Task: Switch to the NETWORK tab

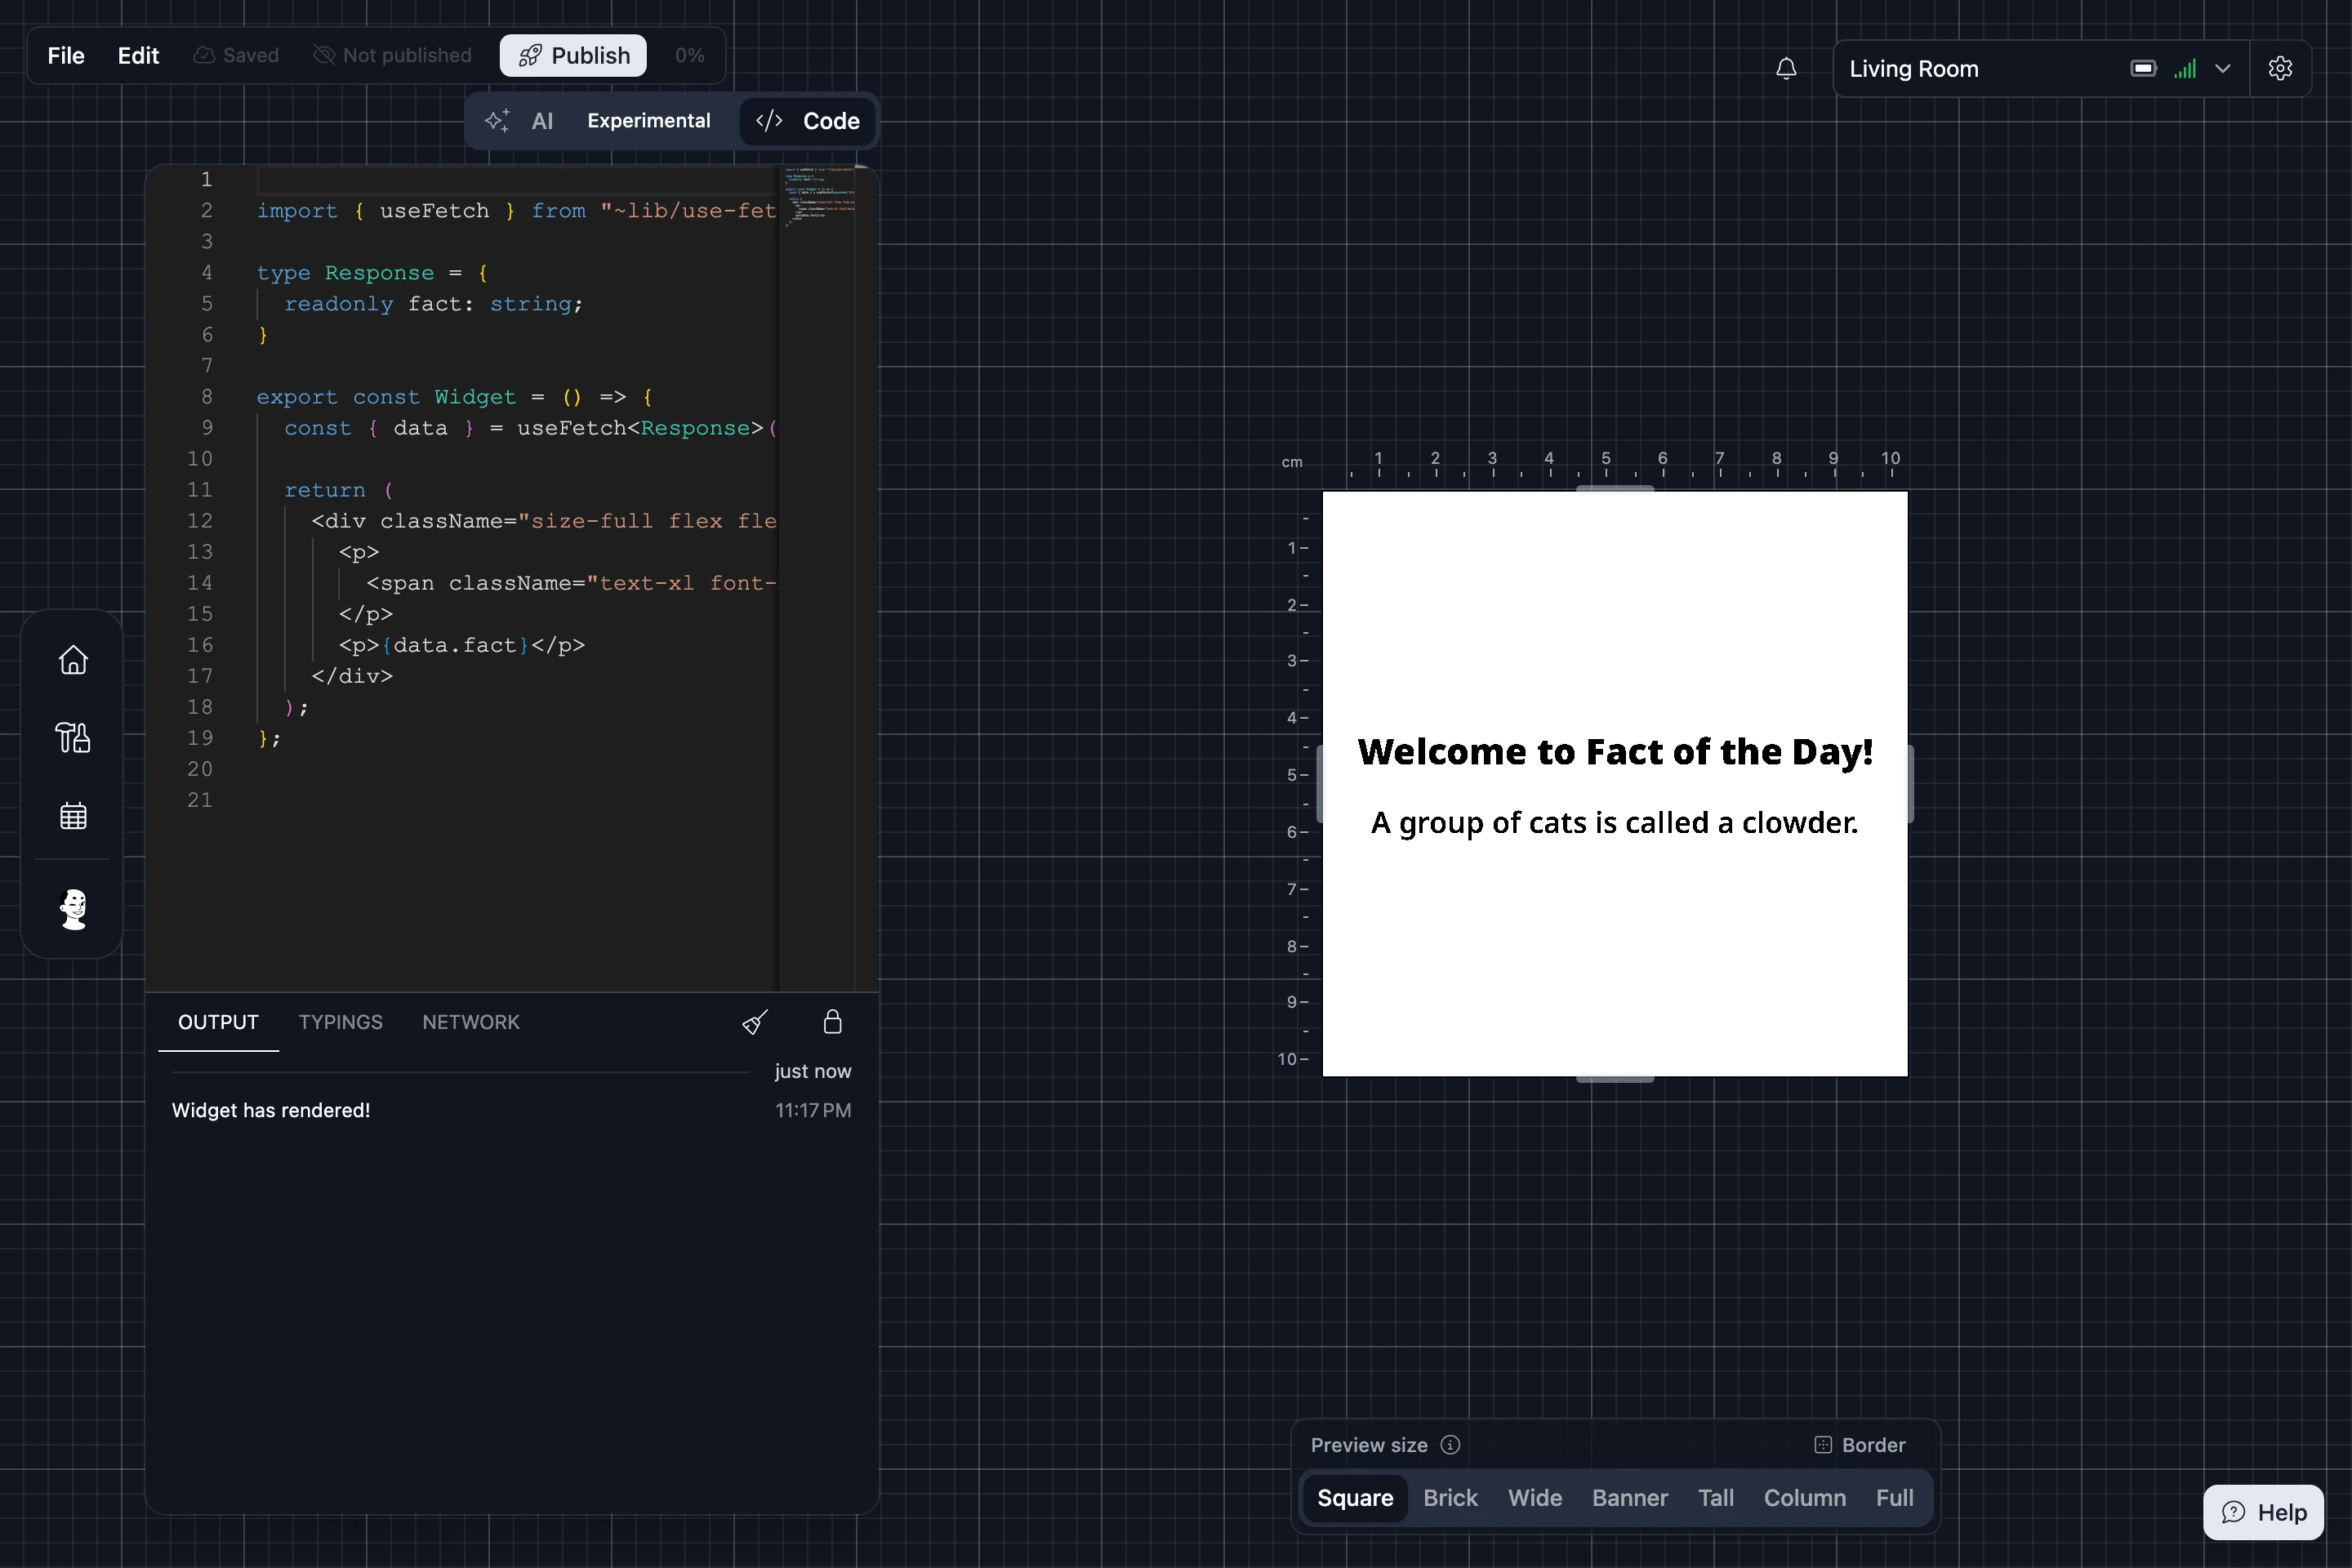Action: [471, 1022]
